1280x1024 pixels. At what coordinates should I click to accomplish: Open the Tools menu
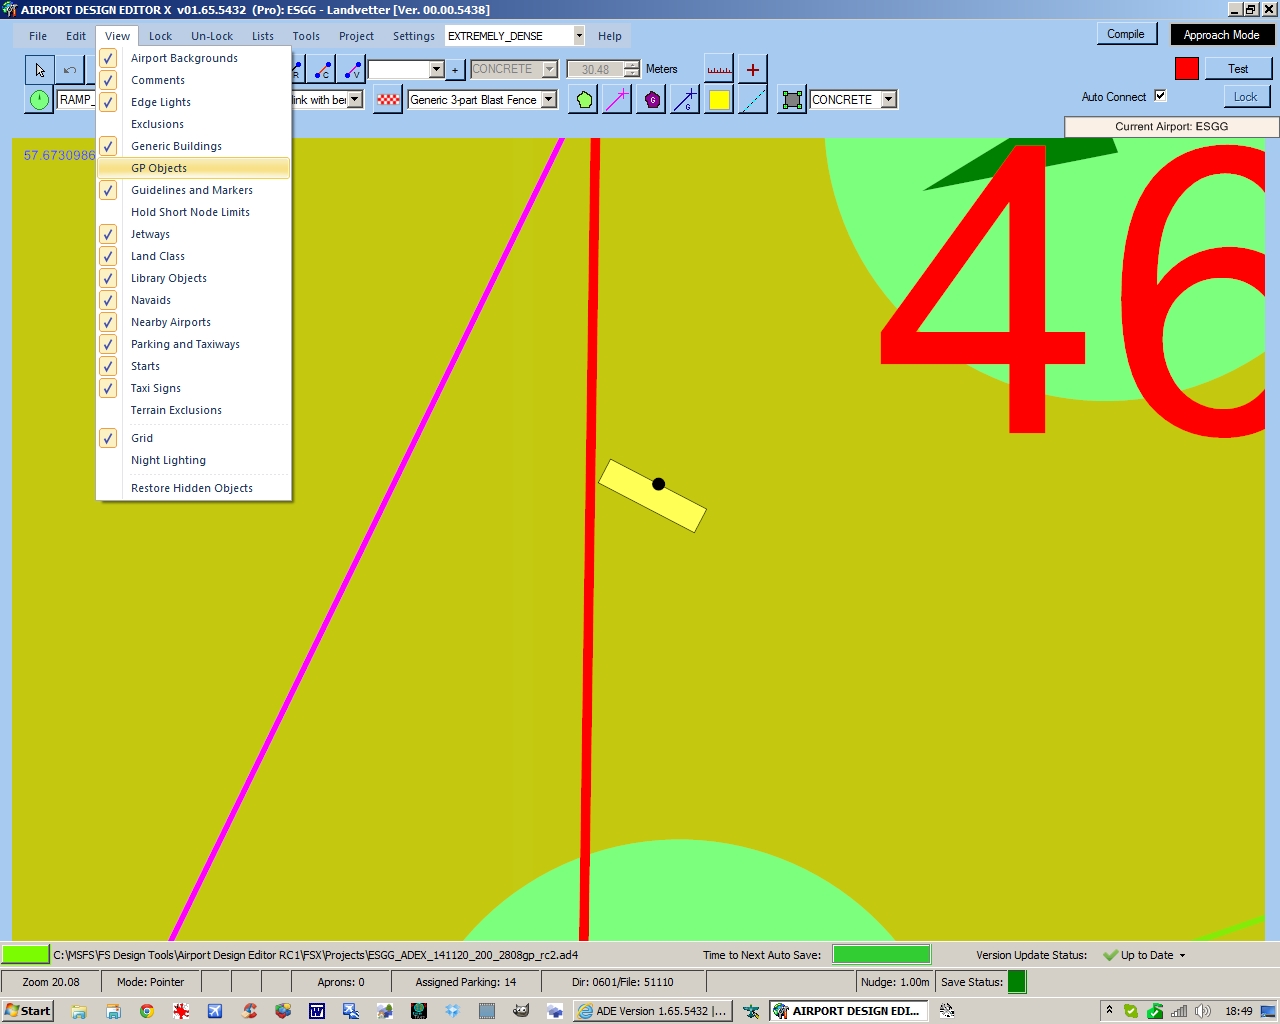(306, 36)
